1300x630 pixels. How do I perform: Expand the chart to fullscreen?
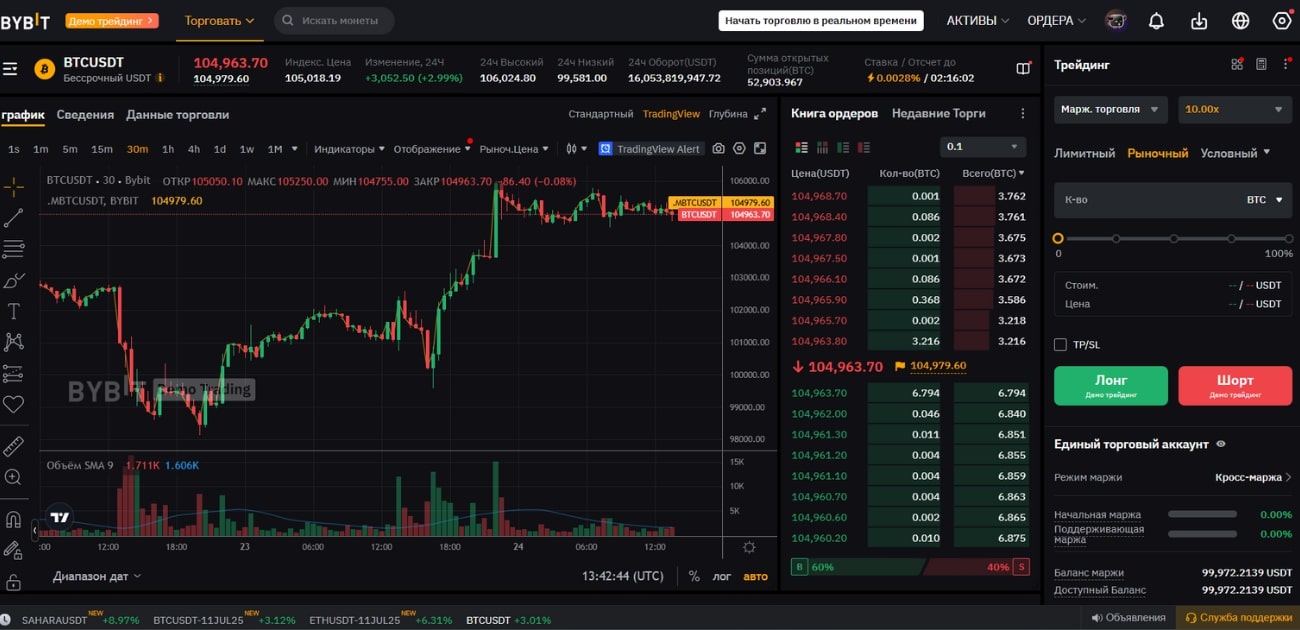[x=760, y=114]
